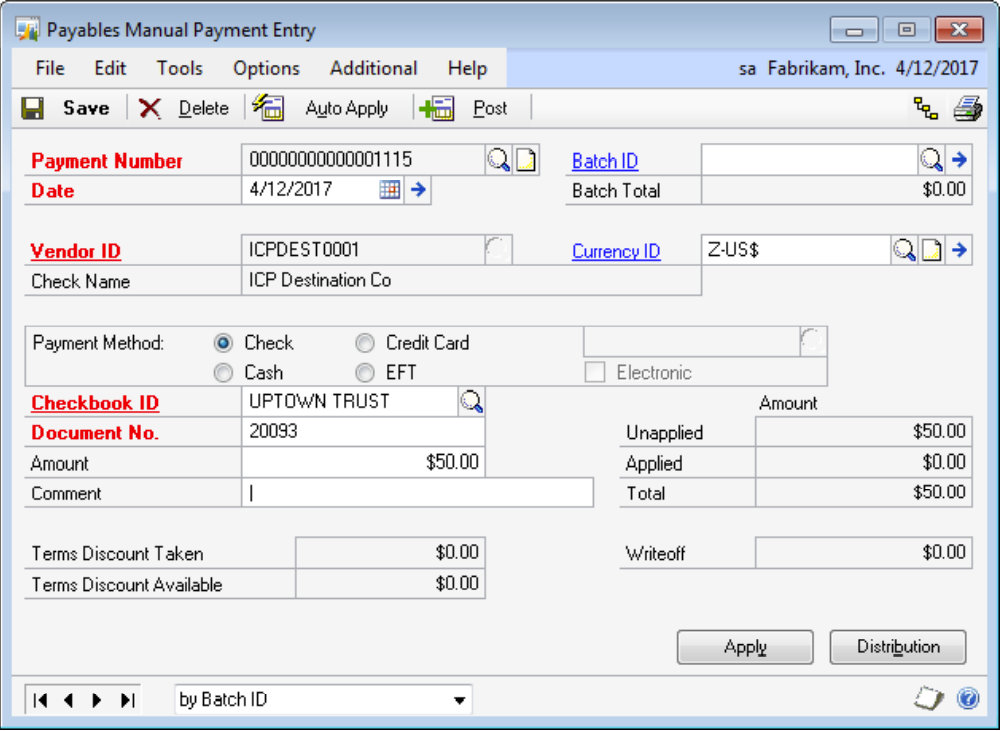This screenshot has width=1001, height=731.
Task: Jump to first record navigation arrow
Action: point(40,700)
